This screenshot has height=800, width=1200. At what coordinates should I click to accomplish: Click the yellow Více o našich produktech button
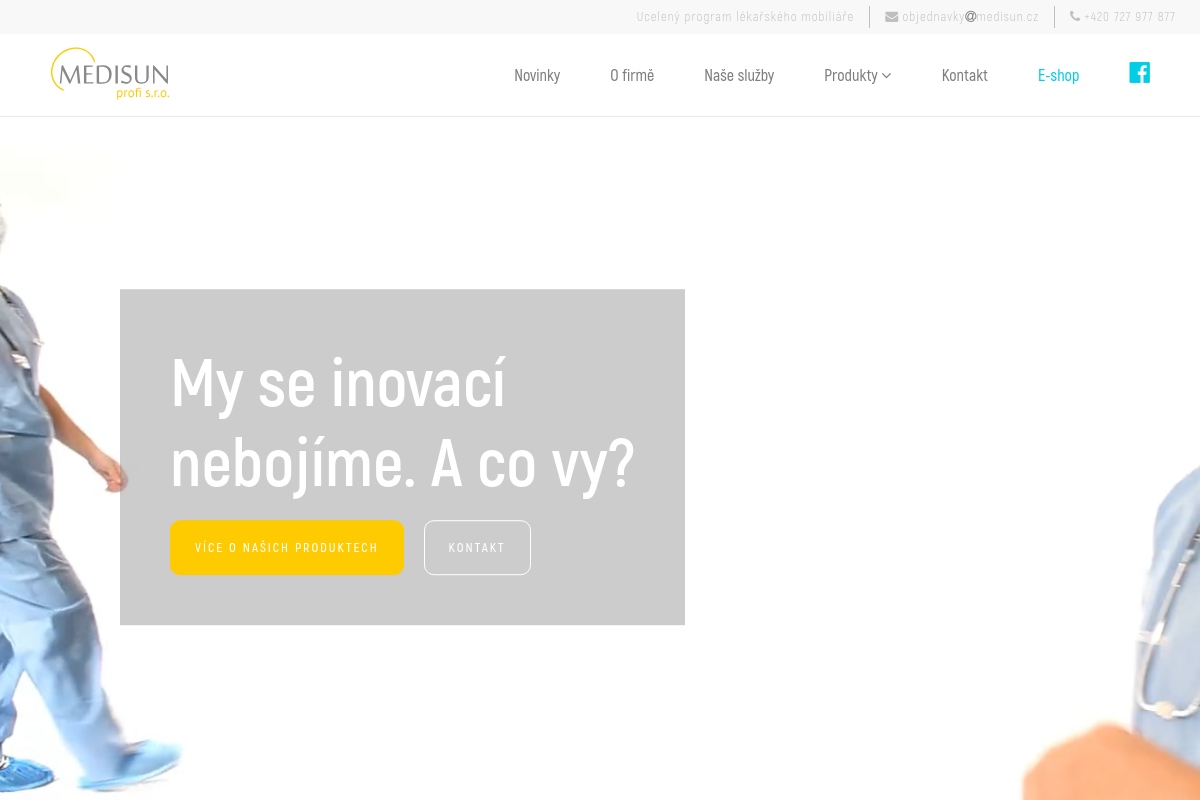click(286, 548)
